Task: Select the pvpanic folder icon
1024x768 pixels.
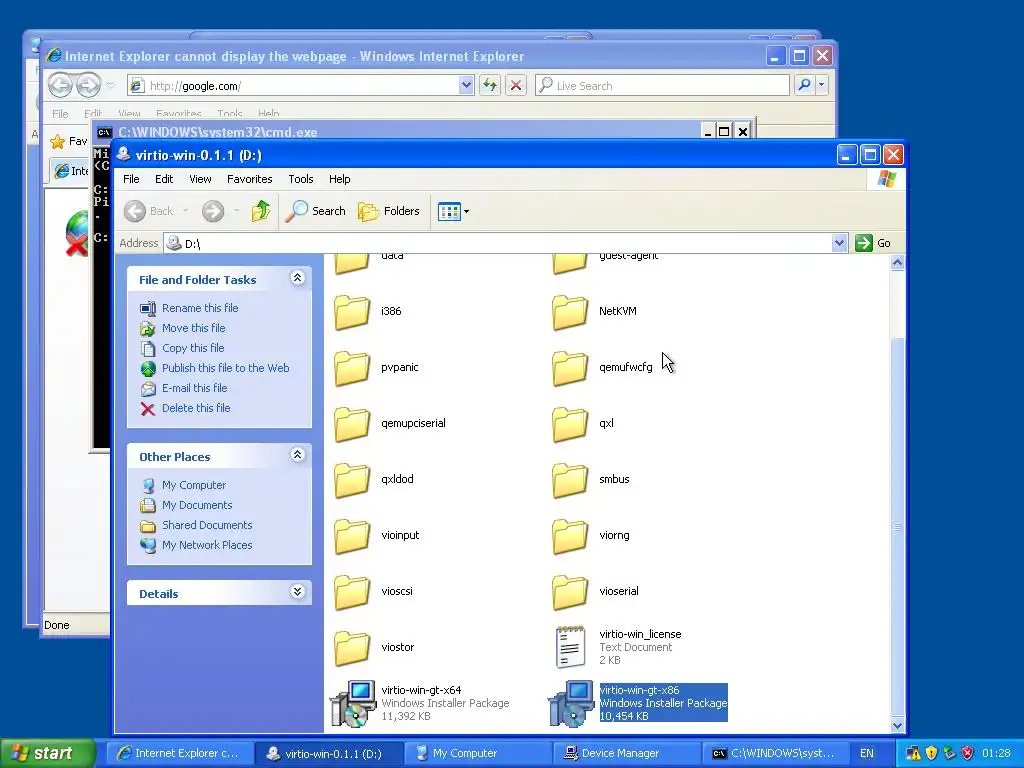Action: tap(352, 368)
